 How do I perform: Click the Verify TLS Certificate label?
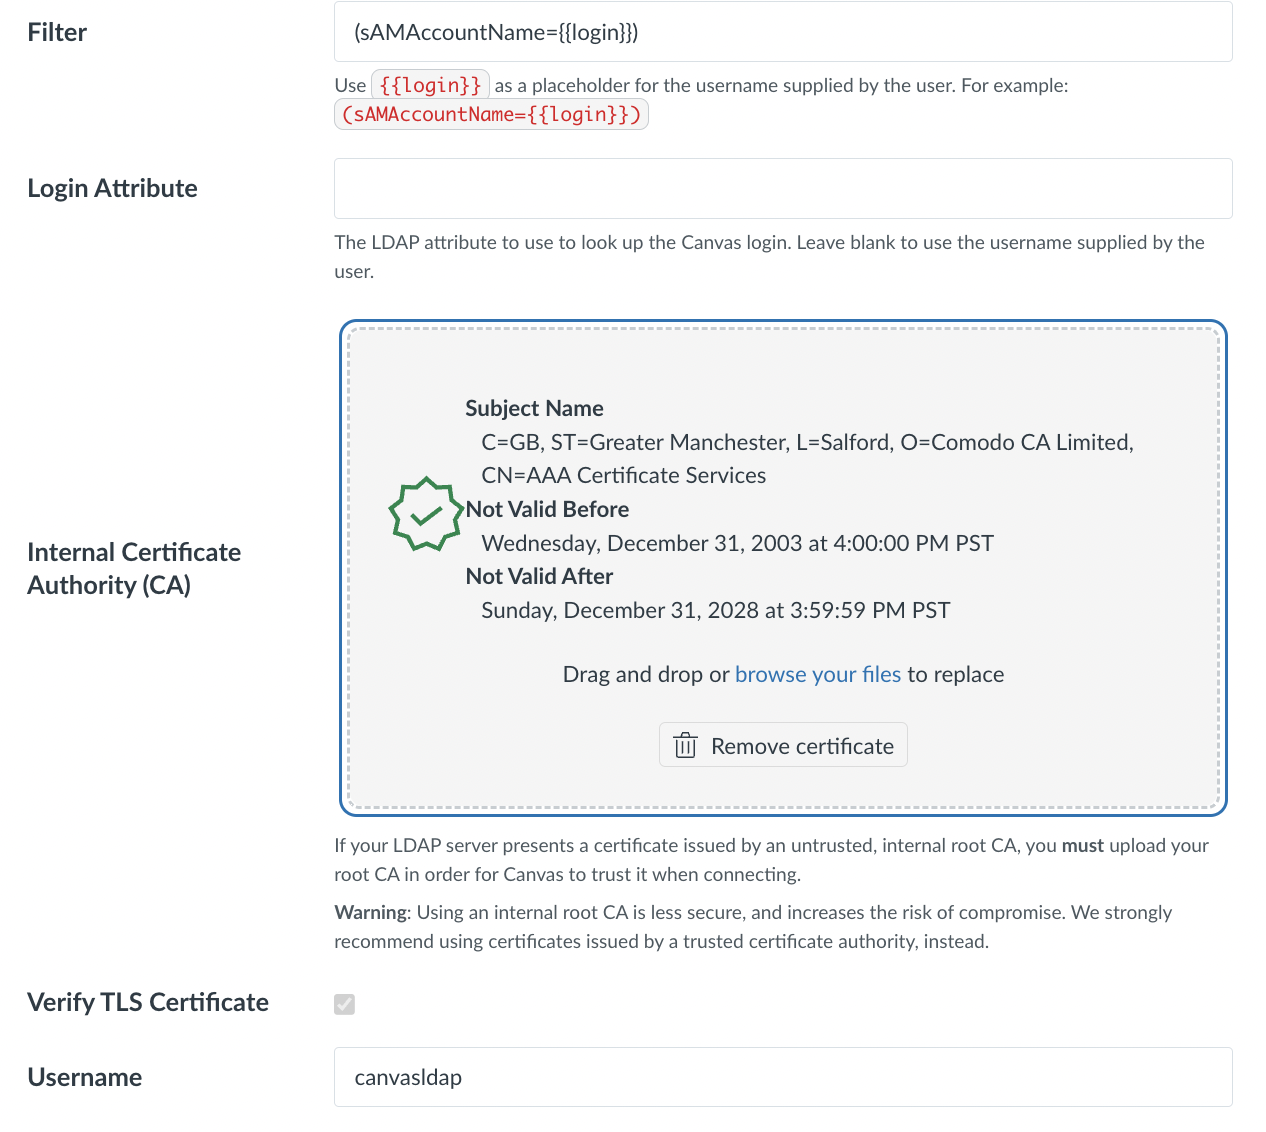point(148,1002)
